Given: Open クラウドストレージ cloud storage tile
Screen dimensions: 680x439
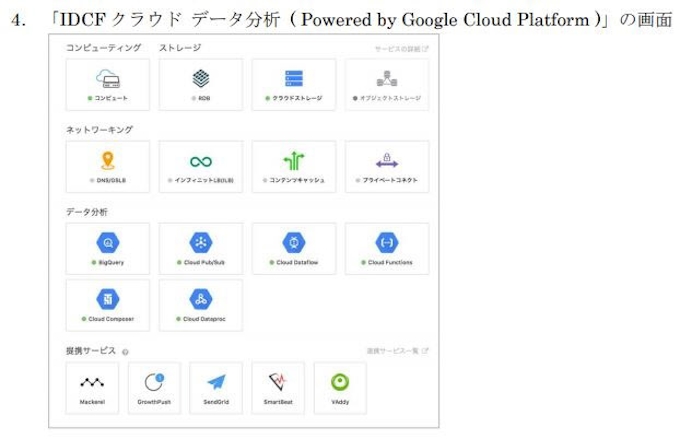Looking at the screenshot, I should tap(294, 84).
